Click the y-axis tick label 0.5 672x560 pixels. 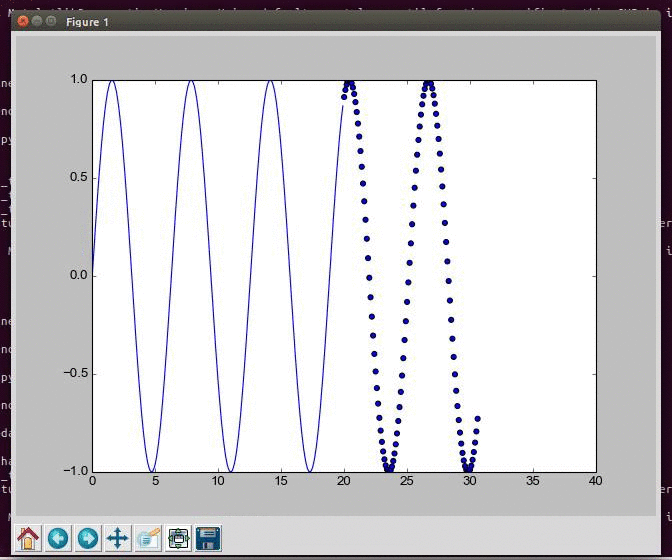78,177
